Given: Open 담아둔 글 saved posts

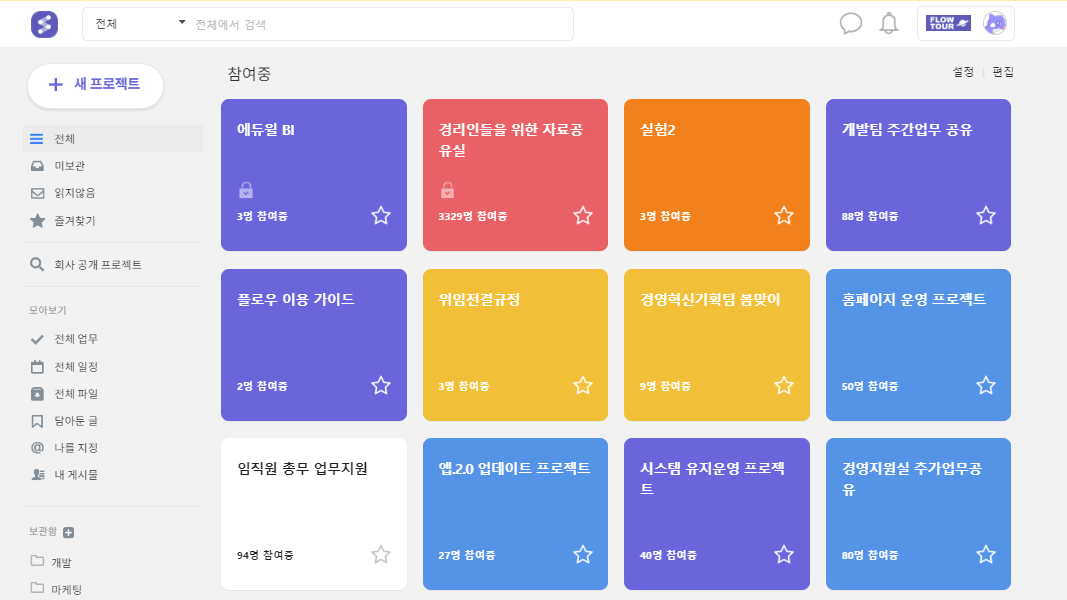Looking at the screenshot, I should [x=74, y=420].
